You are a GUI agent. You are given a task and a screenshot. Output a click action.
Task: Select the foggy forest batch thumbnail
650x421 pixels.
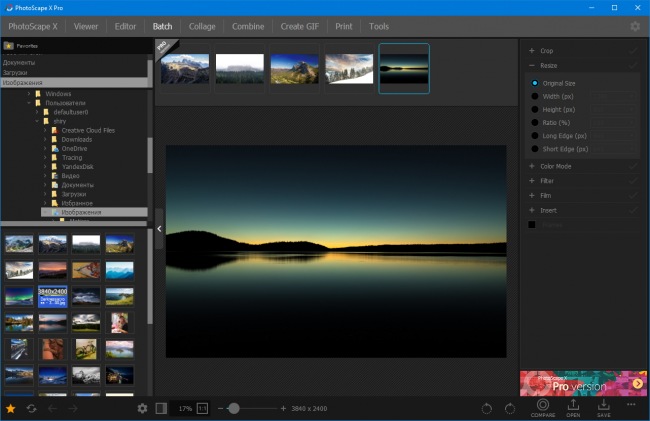point(240,68)
